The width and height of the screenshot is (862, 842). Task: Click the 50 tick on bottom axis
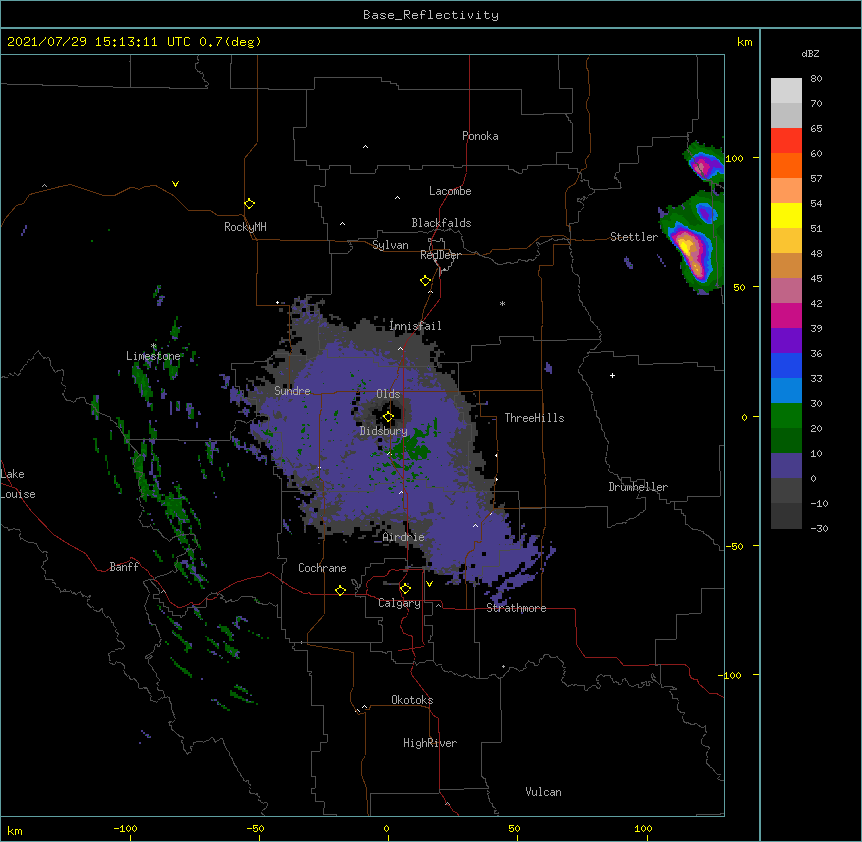coord(514,828)
